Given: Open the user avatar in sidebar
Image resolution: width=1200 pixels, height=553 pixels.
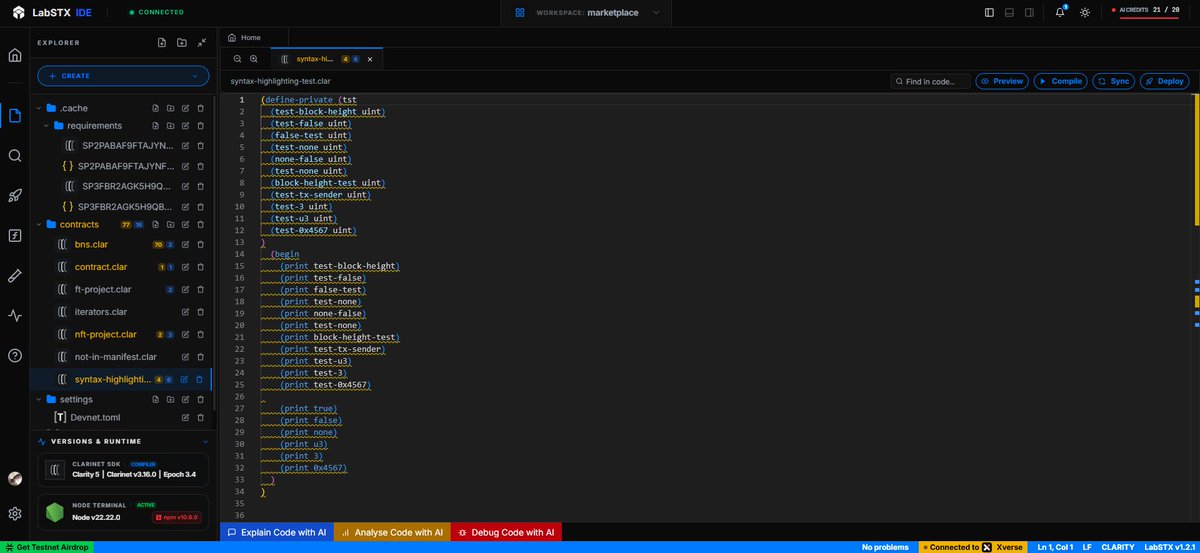Looking at the screenshot, I should (15, 479).
